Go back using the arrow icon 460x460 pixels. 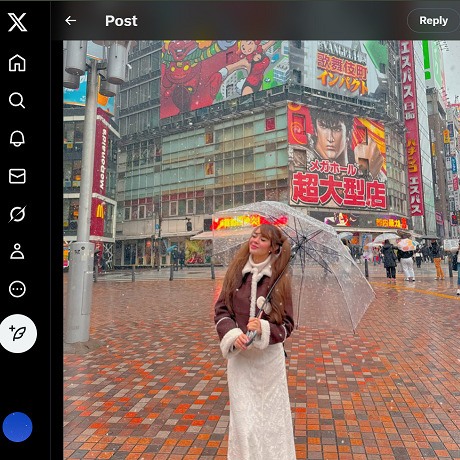pos(70,21)
